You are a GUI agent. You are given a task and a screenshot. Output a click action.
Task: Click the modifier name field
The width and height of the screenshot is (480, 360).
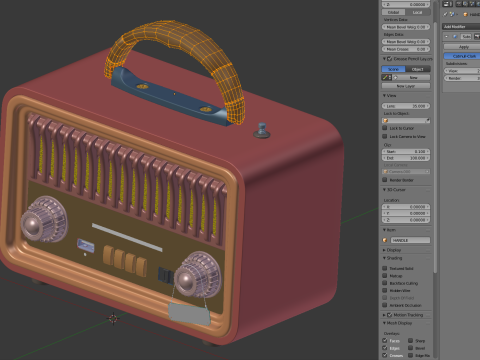(466, 36)
